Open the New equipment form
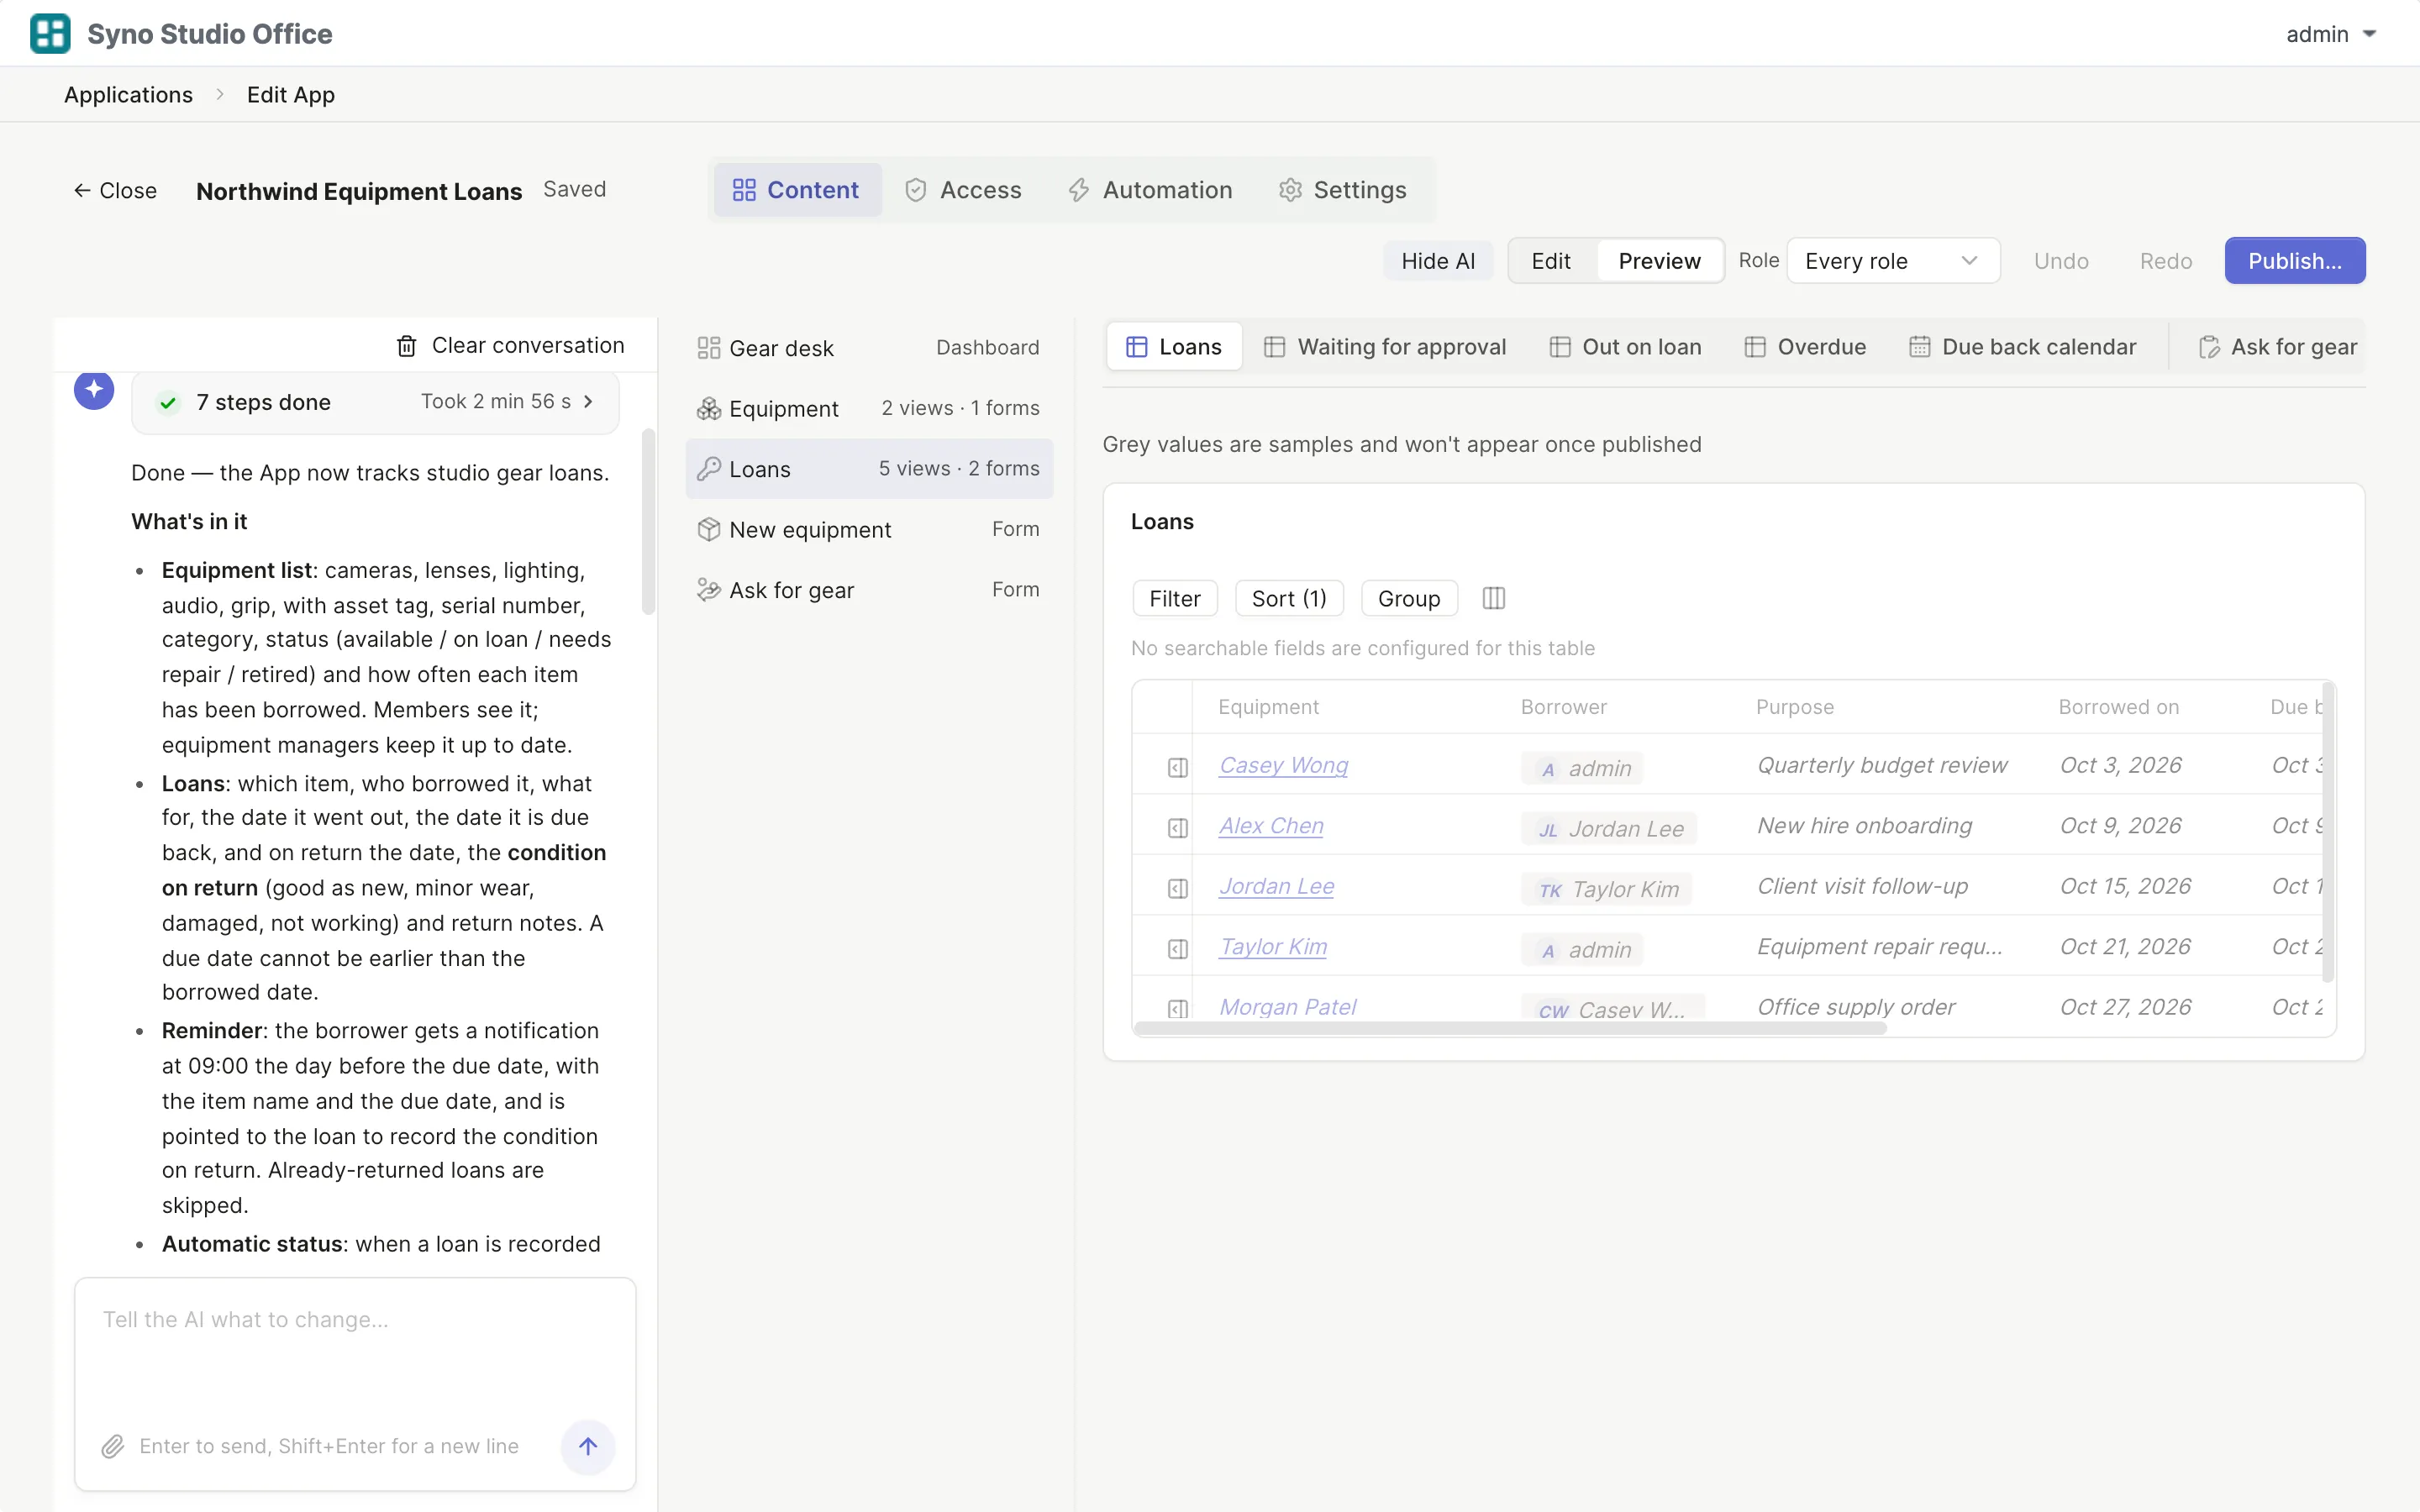2420x1512 pixels. pyautogui.click(x=868, y=529)
